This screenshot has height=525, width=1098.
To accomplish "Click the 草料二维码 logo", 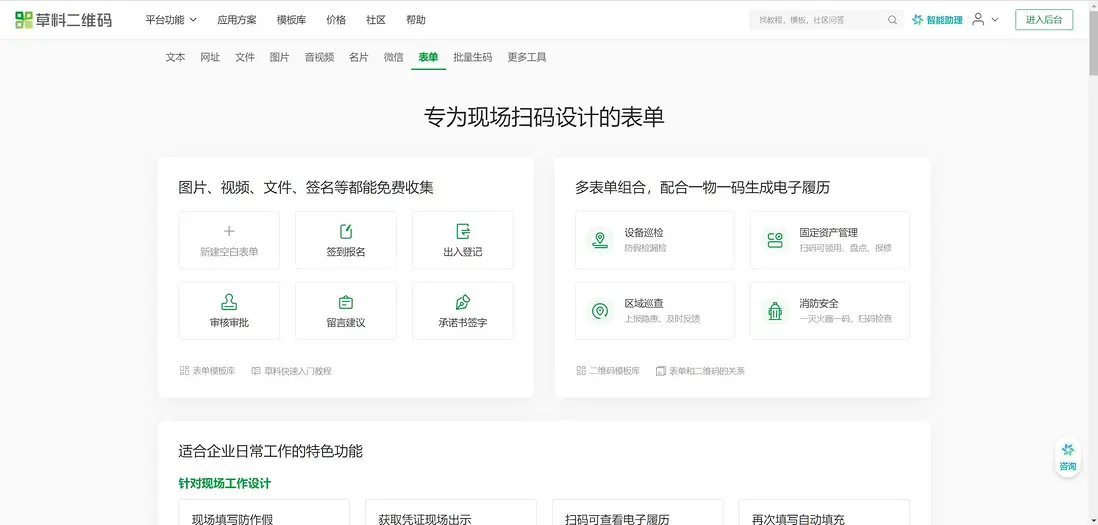I will (x=63, y=20).
